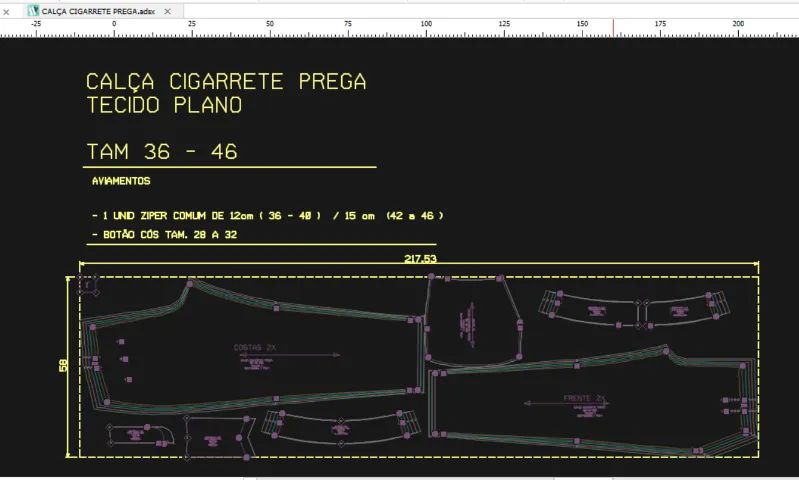Close the CALÇA CIGARRETE PREGA.adsx tab
The height and width of the screenshot is (480, 799).
[x=167, y=11]
